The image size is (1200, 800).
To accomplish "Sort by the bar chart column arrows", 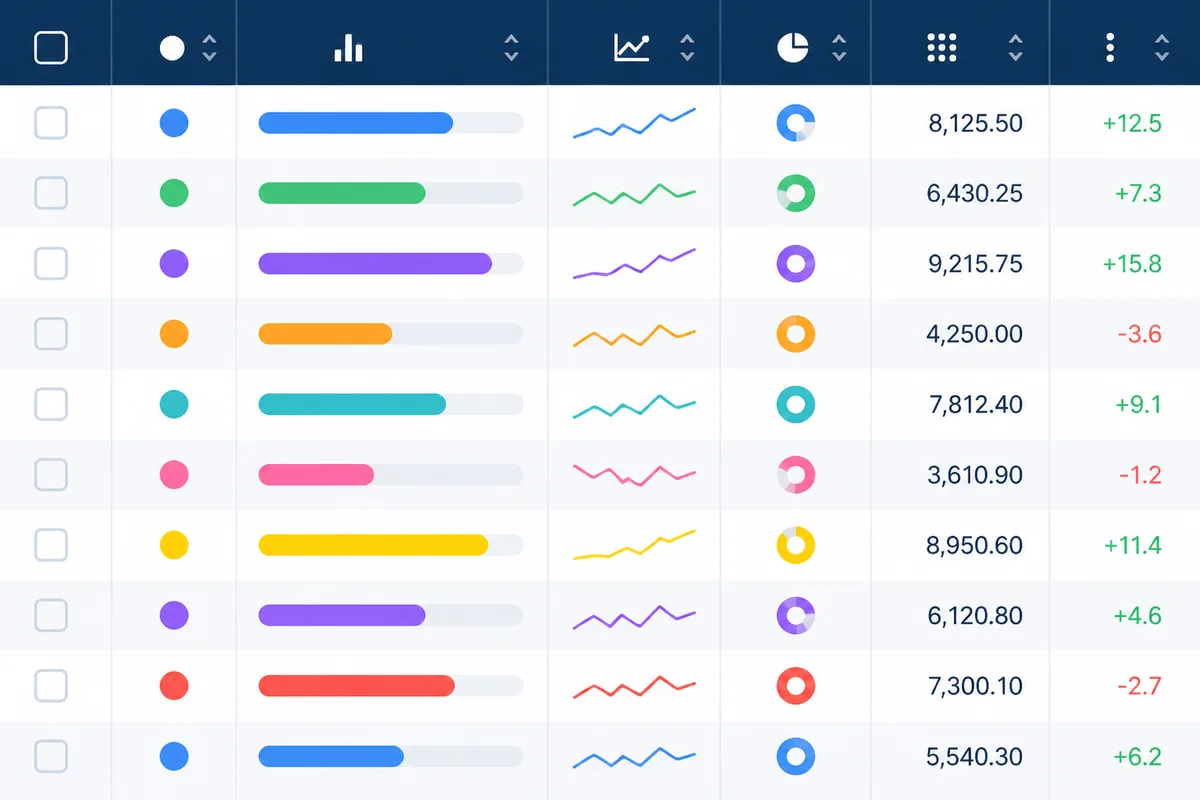I will 511,48.
